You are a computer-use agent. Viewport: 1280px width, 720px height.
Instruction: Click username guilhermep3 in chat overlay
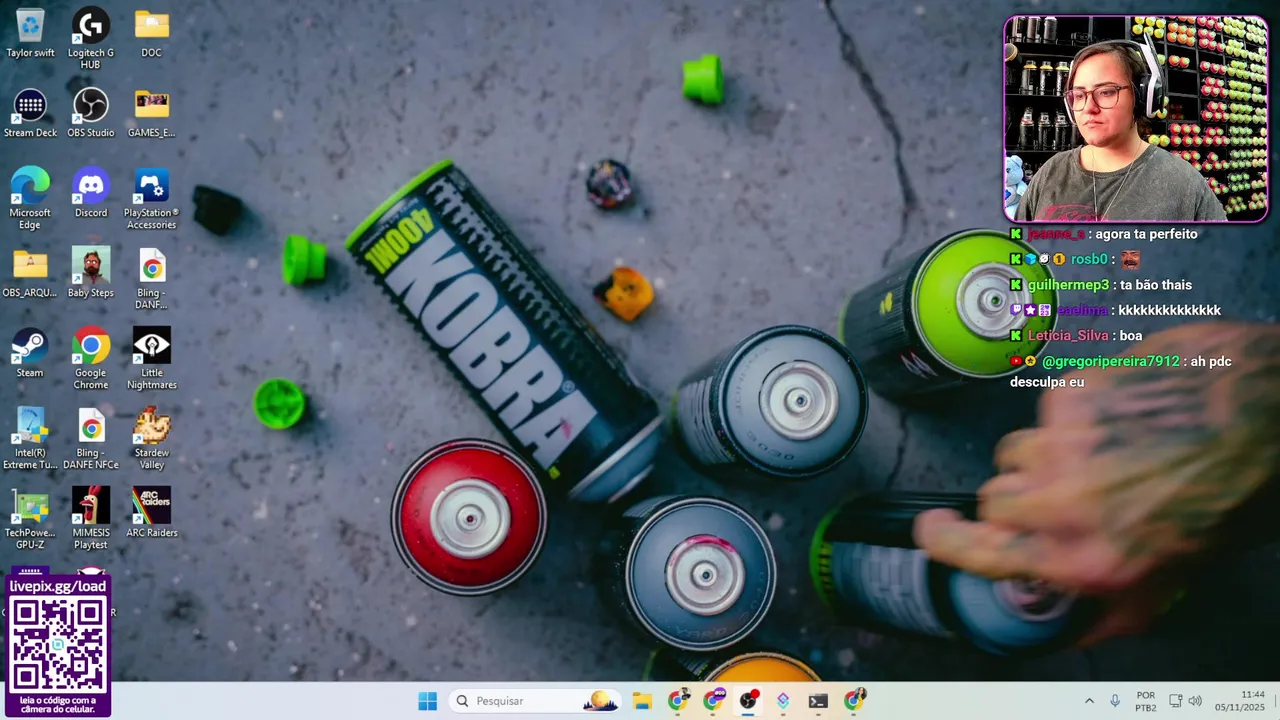tap(1068, 285)
